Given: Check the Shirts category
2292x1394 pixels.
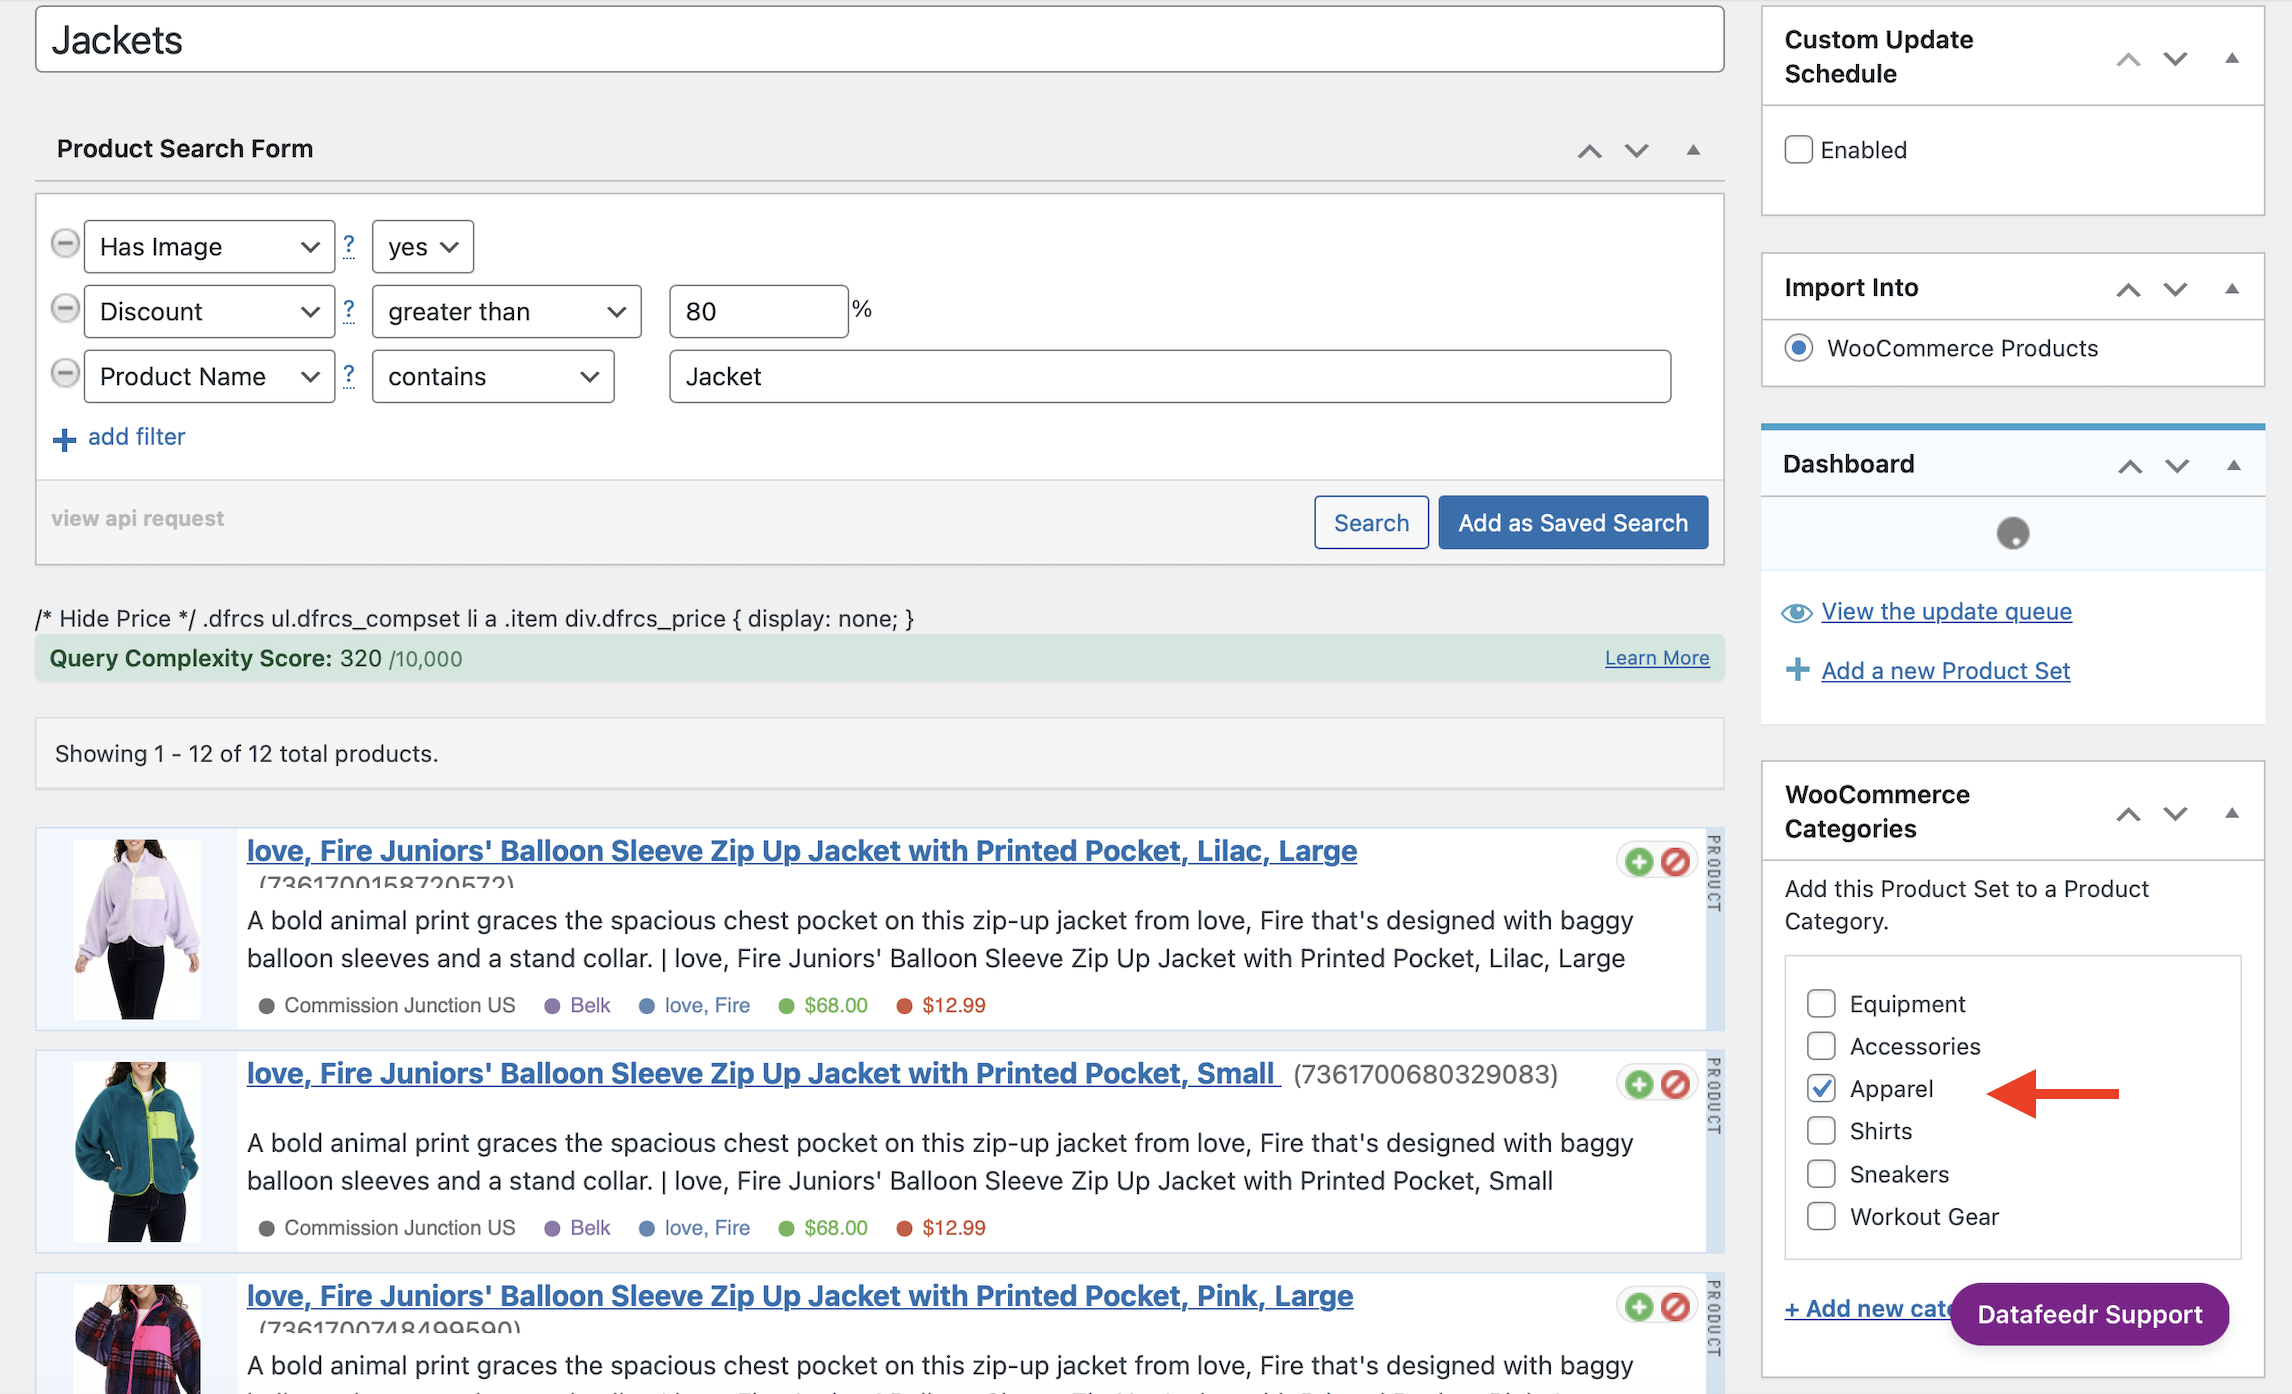Looking at the screenshot, I should click(1821, 1131).
